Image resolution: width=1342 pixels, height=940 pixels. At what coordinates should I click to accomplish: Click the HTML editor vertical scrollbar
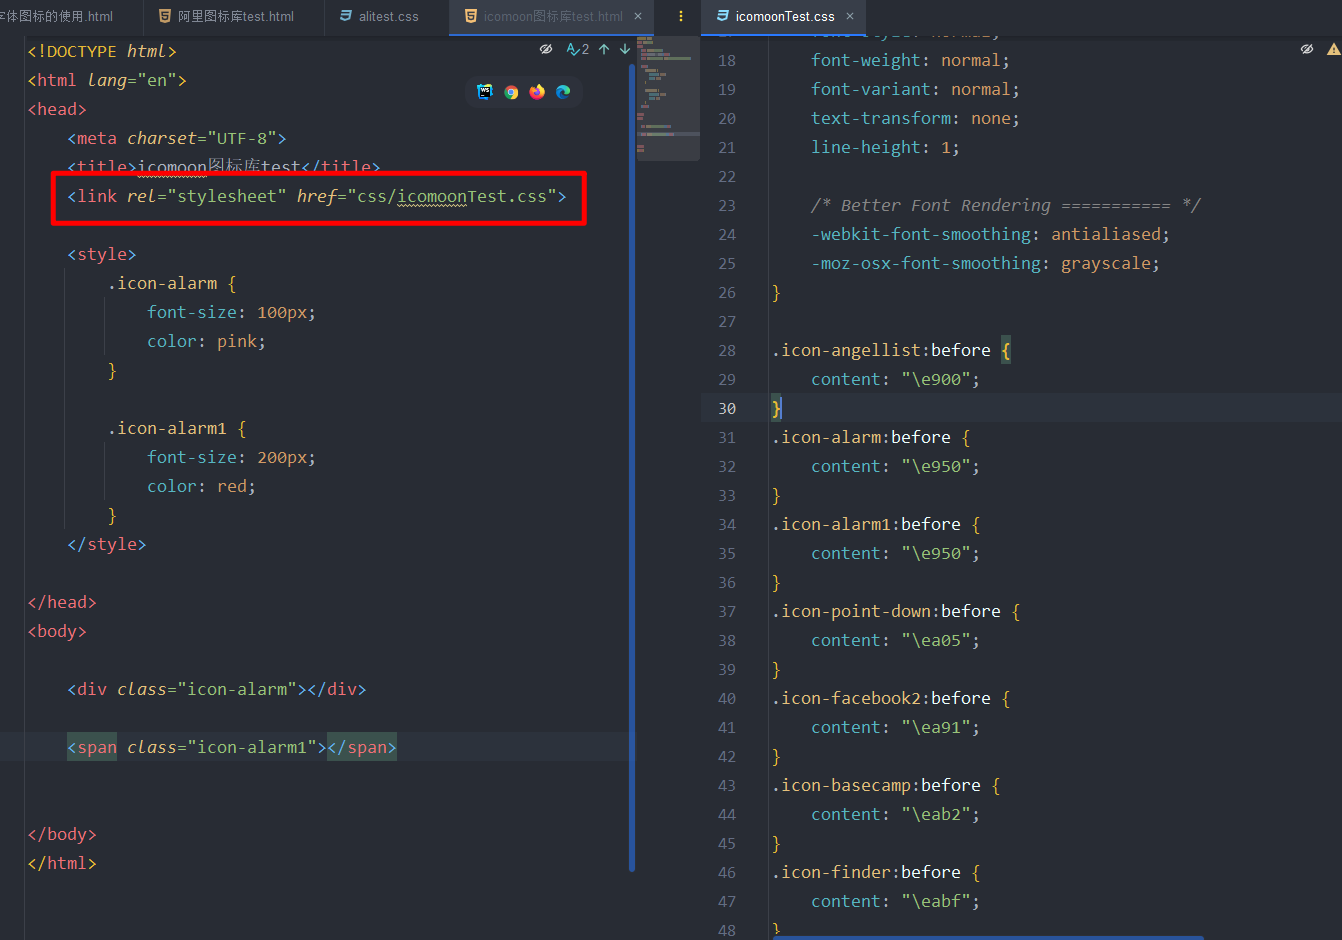pos(632,467)
